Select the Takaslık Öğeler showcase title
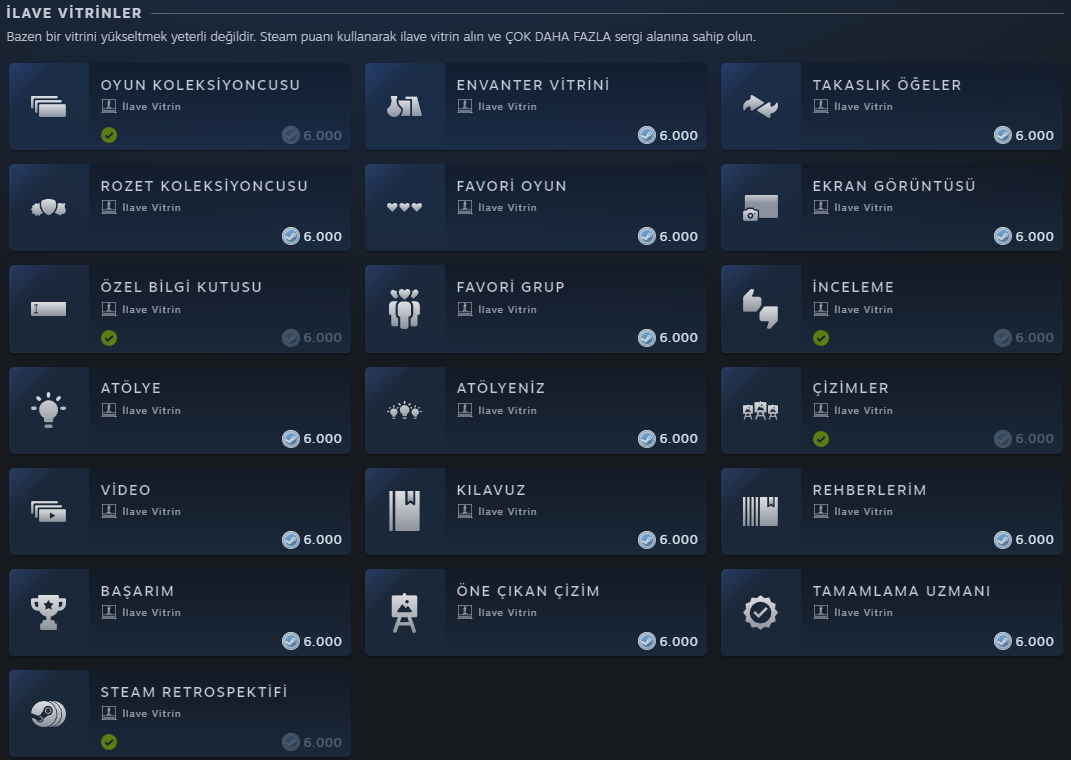 pyautogui.click(x=887, y=85)
